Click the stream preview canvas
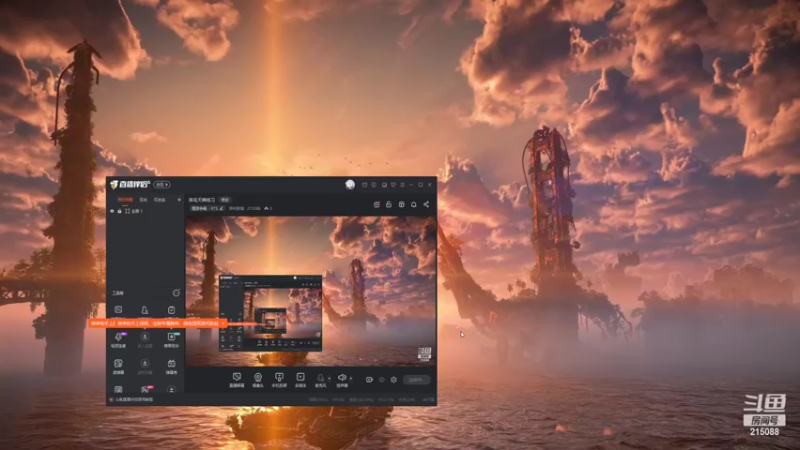The height and width of the screenshot is (450, 800). 311,291
